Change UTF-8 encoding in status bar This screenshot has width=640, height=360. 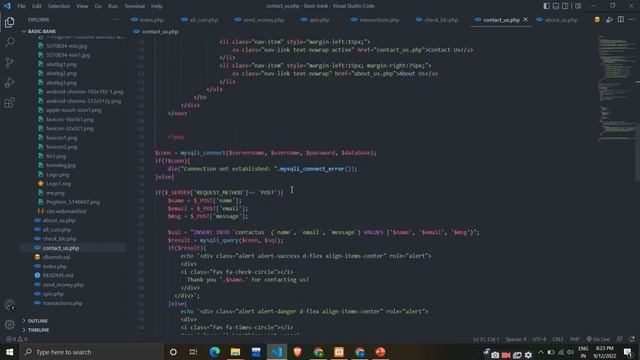pos(539,339)
